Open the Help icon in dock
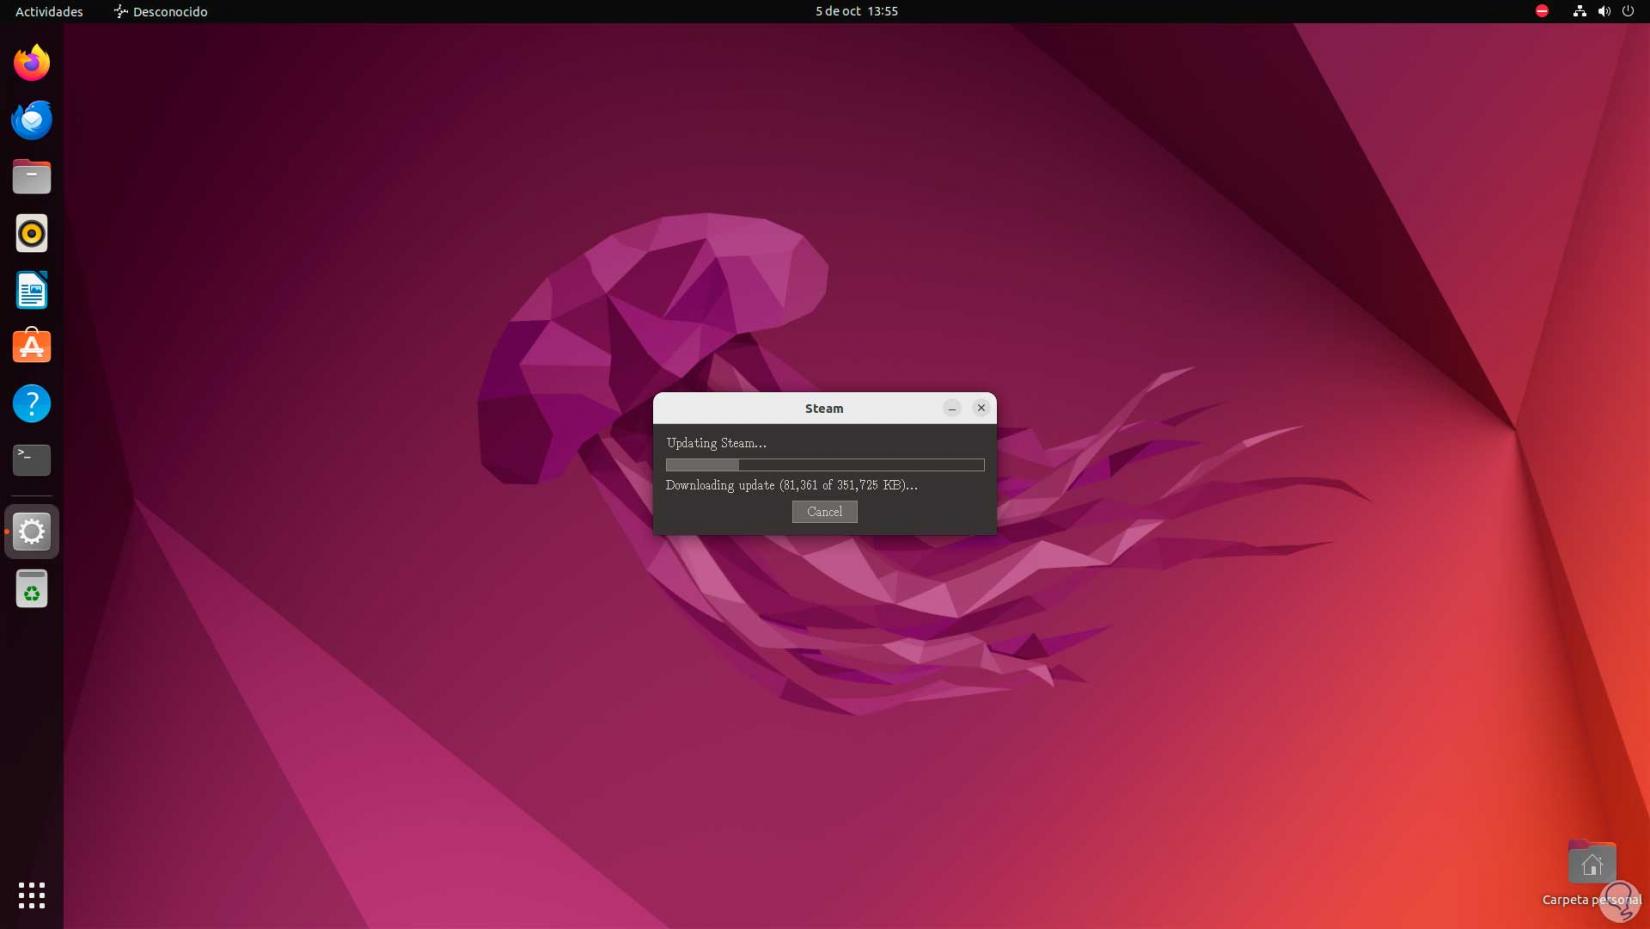Screen dimensions: 1650x929 (32, 404)
